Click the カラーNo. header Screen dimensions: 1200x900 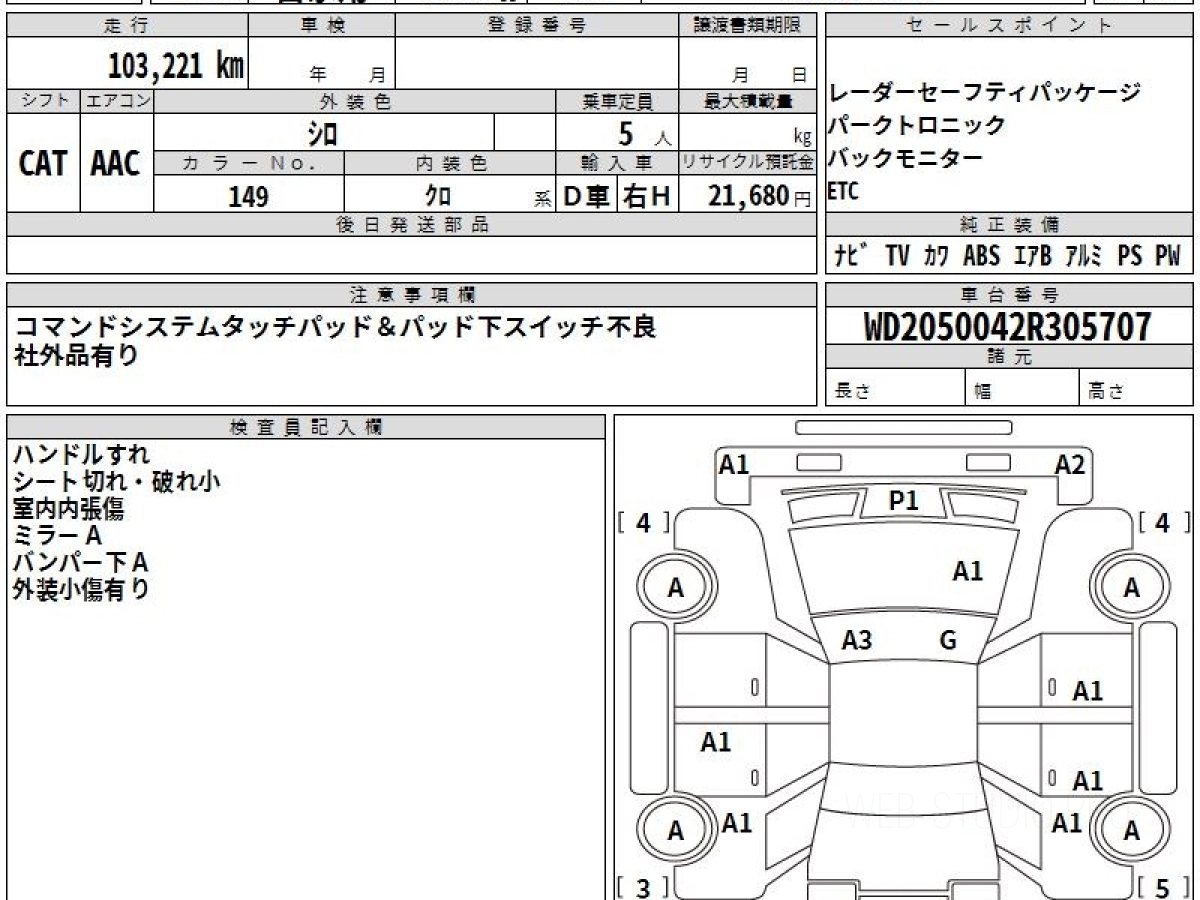tap(249, 163)
